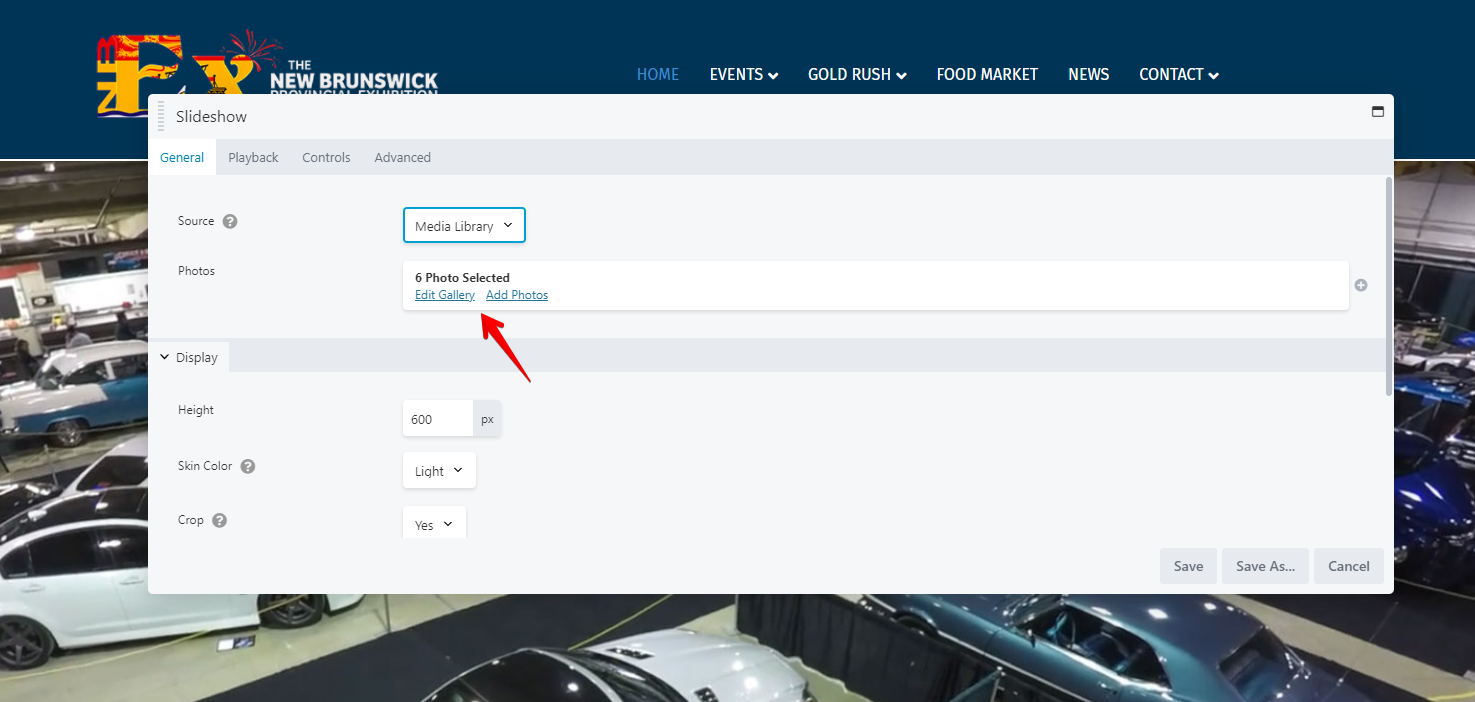Open the News page
This screenshot has height=702, width=1475.
click(1088, 74)
